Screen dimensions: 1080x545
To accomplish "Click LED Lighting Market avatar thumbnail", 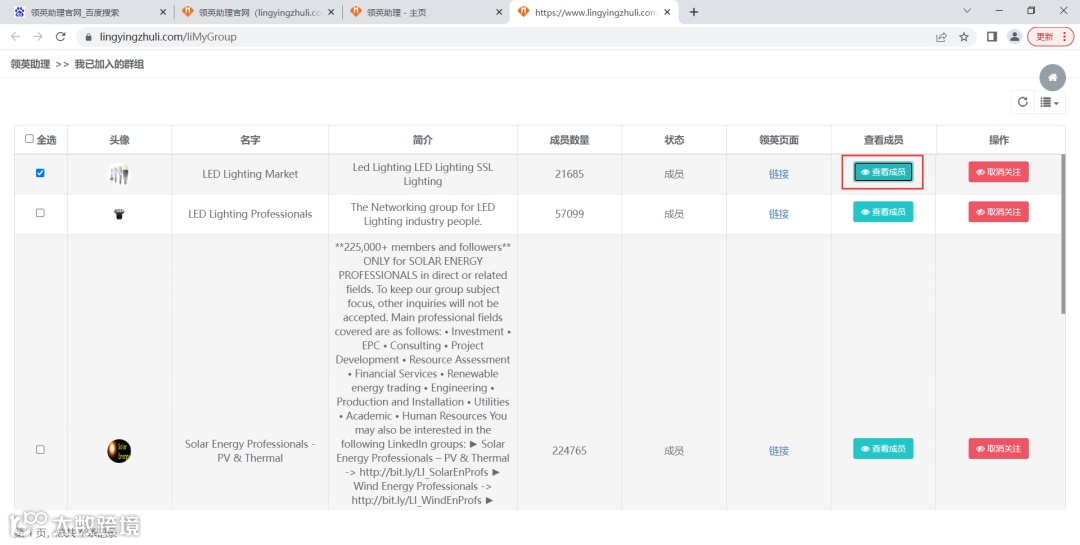I will pos(119,174).
